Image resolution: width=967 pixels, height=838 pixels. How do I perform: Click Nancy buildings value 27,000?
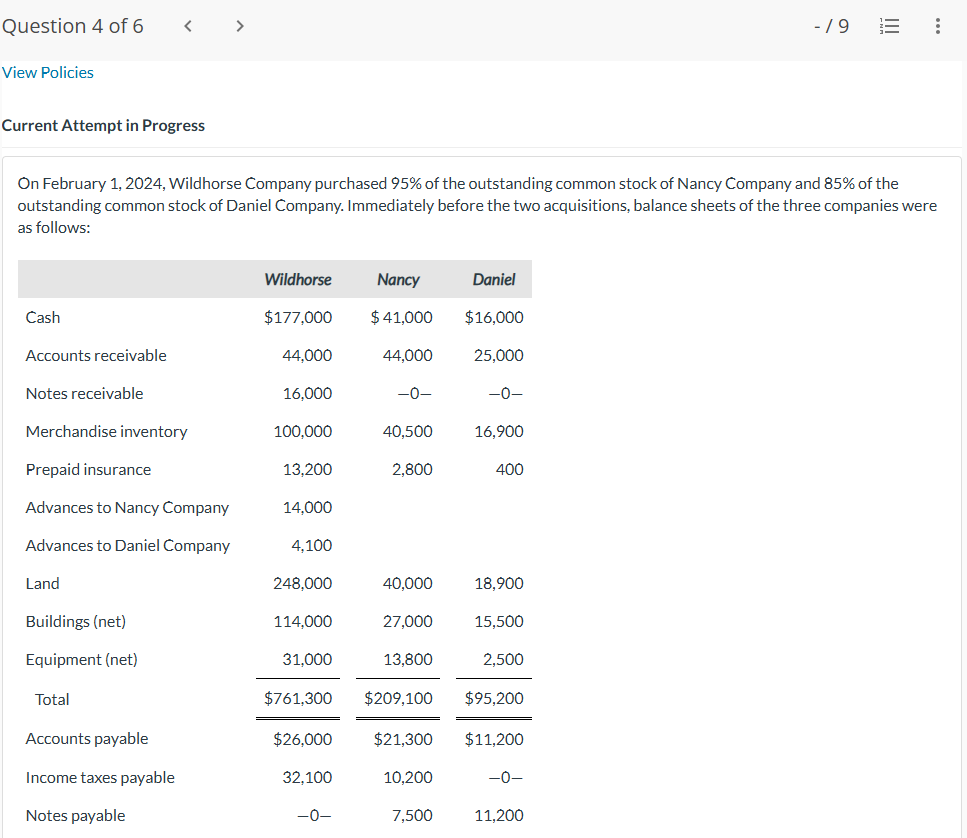point(408,622)
